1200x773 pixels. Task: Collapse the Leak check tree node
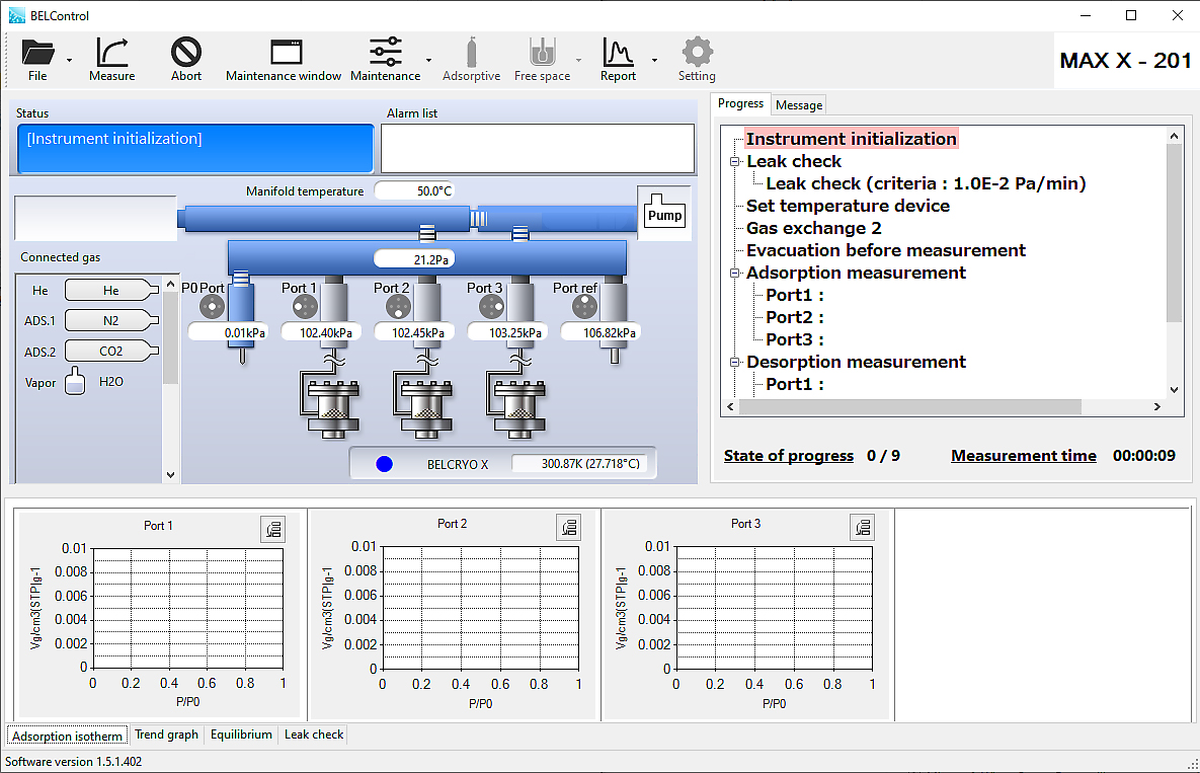pos(736,162)
